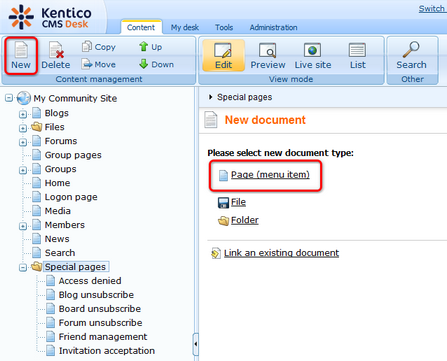Select Logon page in the tree
447x361 pixels.
pyautogui.click(x=71, y=197)
